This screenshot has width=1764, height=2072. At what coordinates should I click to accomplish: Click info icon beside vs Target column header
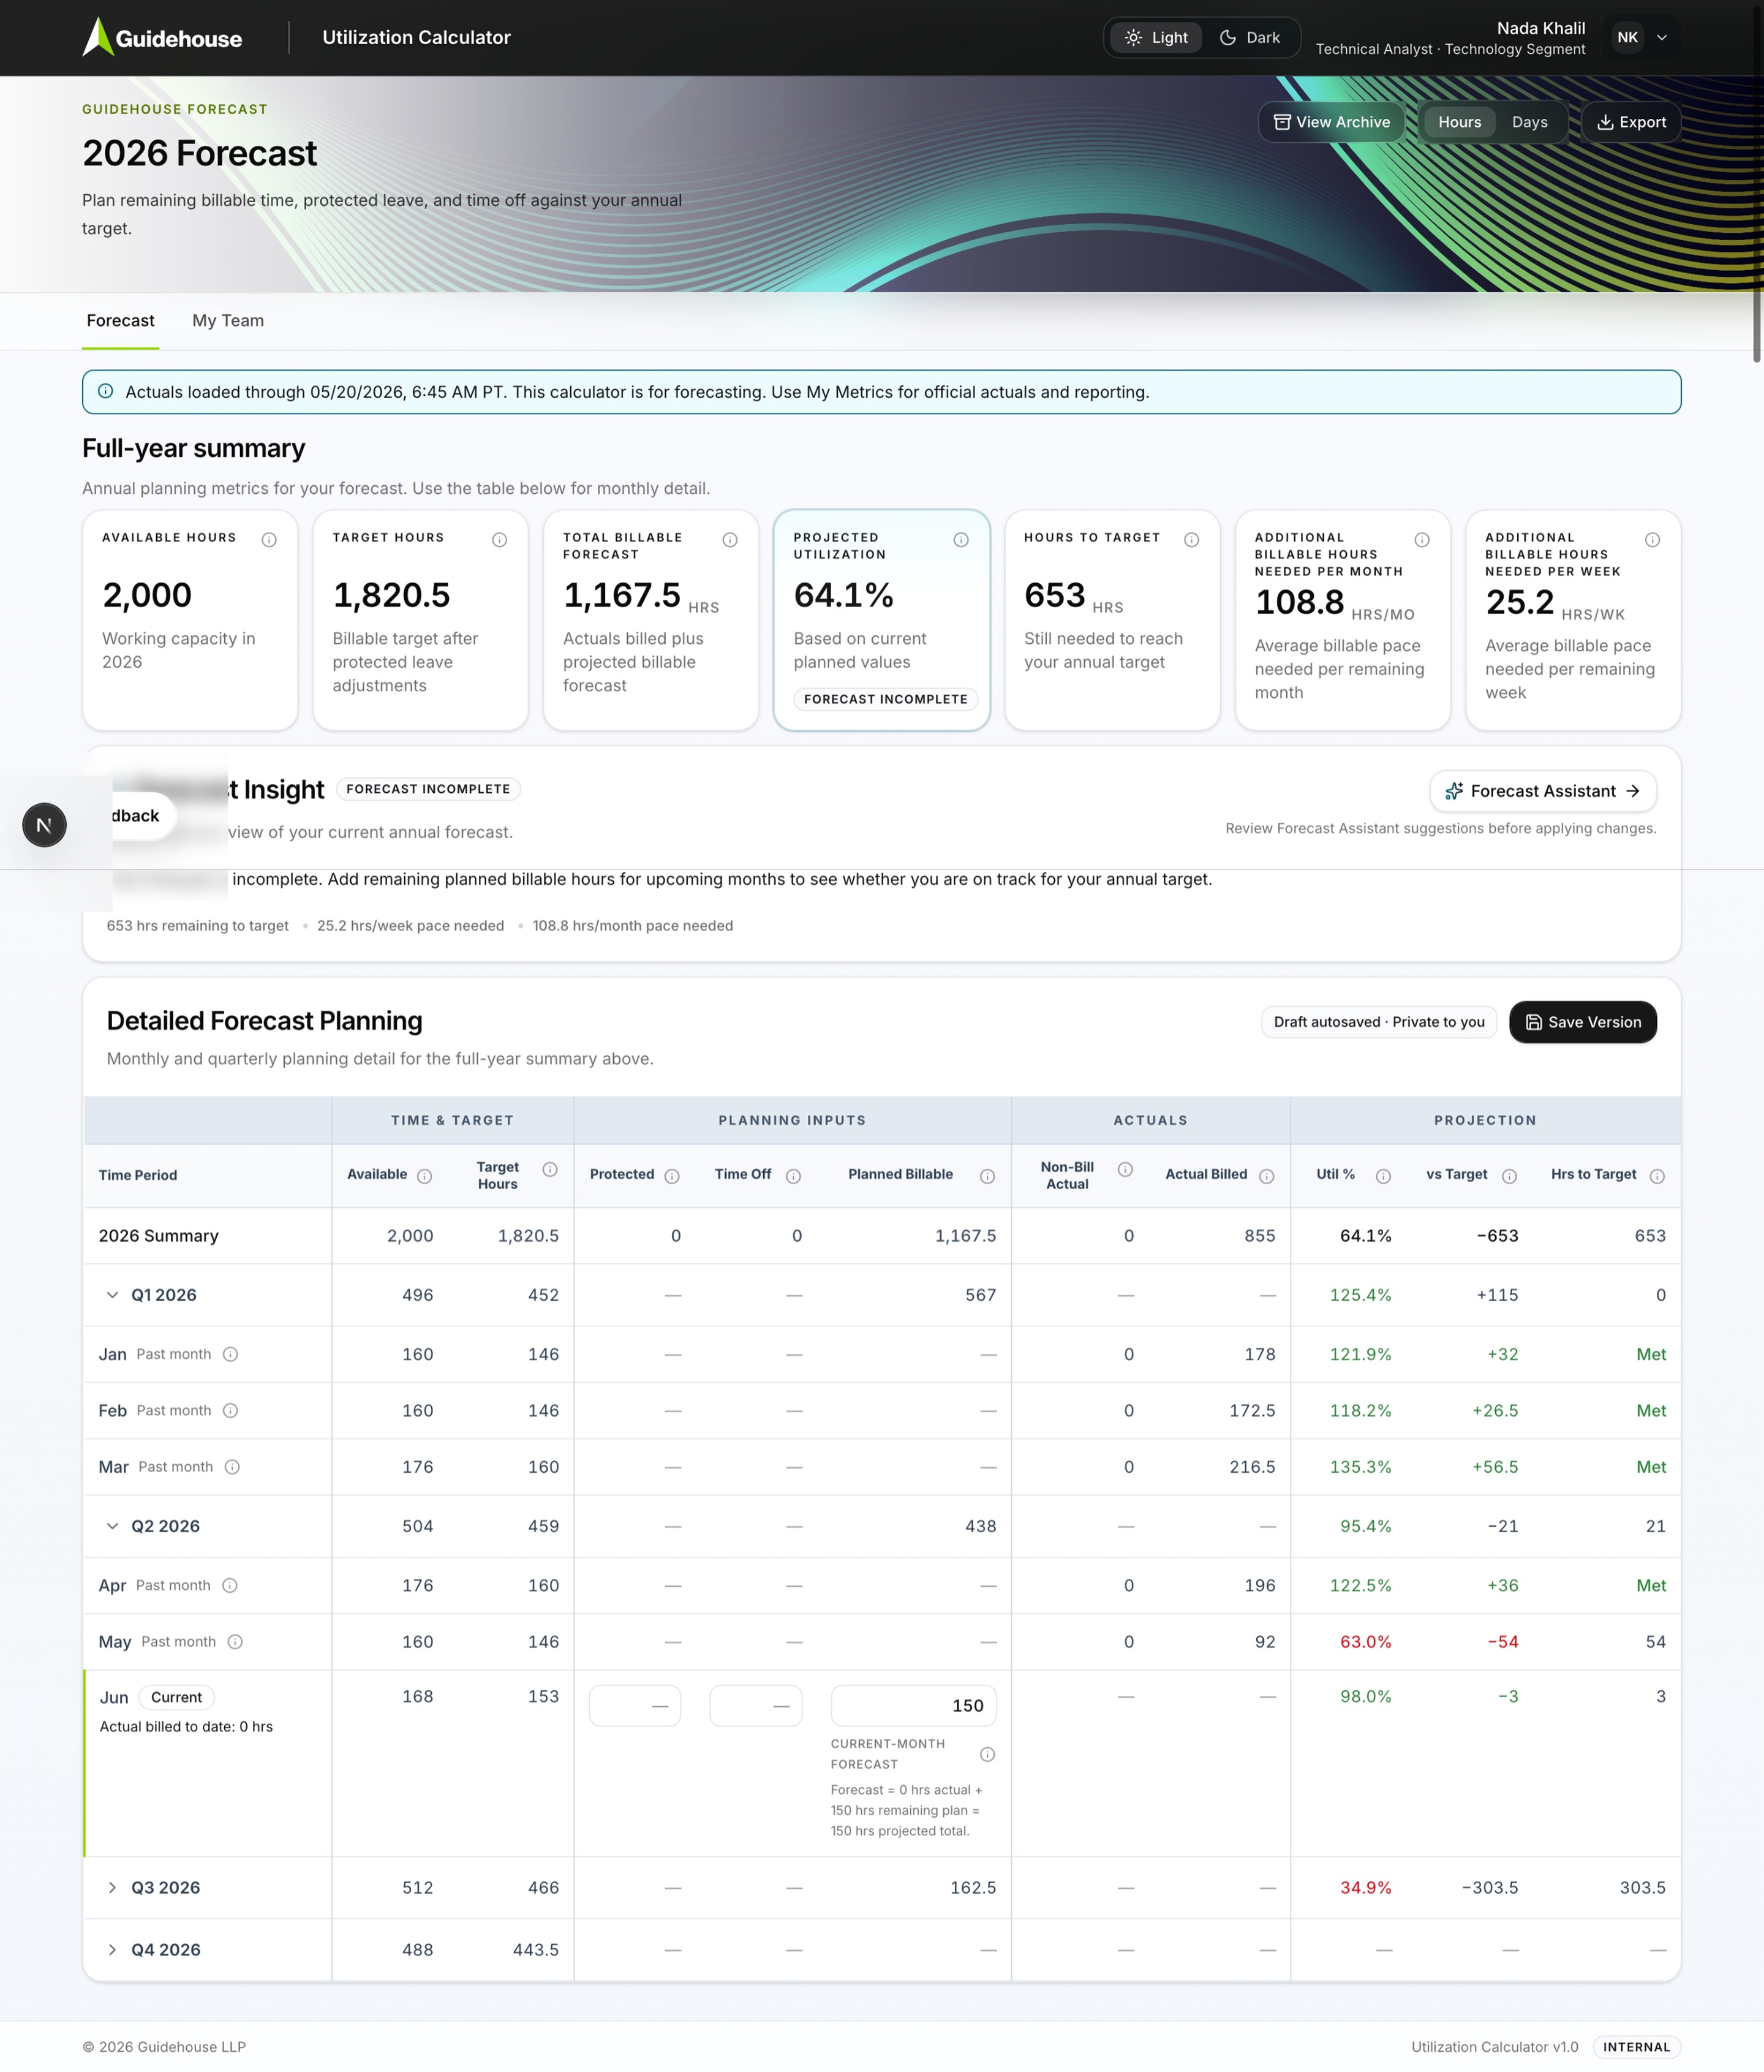click(1510, 1176)
